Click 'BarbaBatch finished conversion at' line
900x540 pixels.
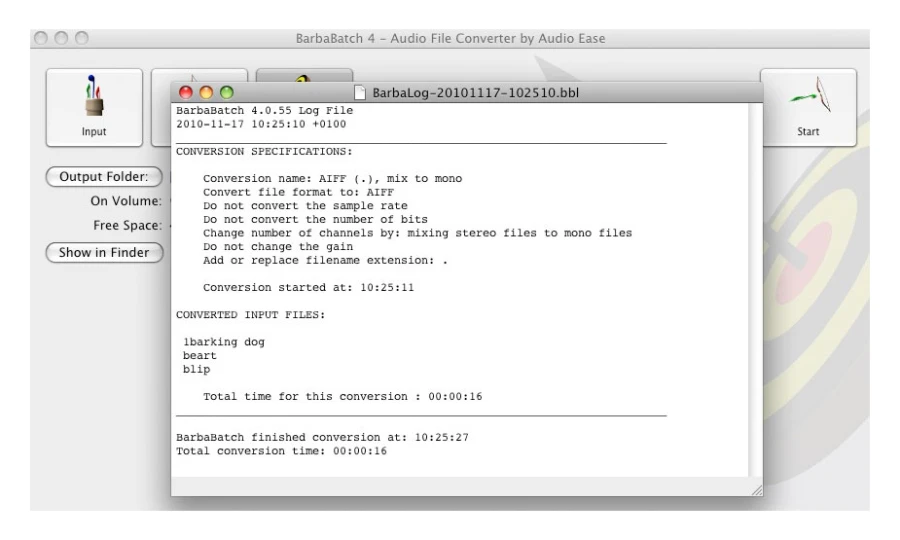pyautogui.click(x=322, y=437)
